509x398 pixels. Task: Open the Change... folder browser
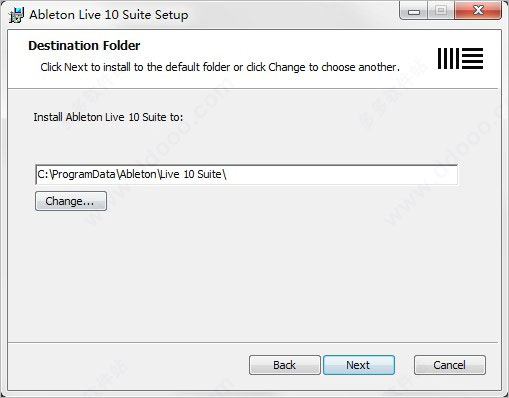(x=71, y=201)
